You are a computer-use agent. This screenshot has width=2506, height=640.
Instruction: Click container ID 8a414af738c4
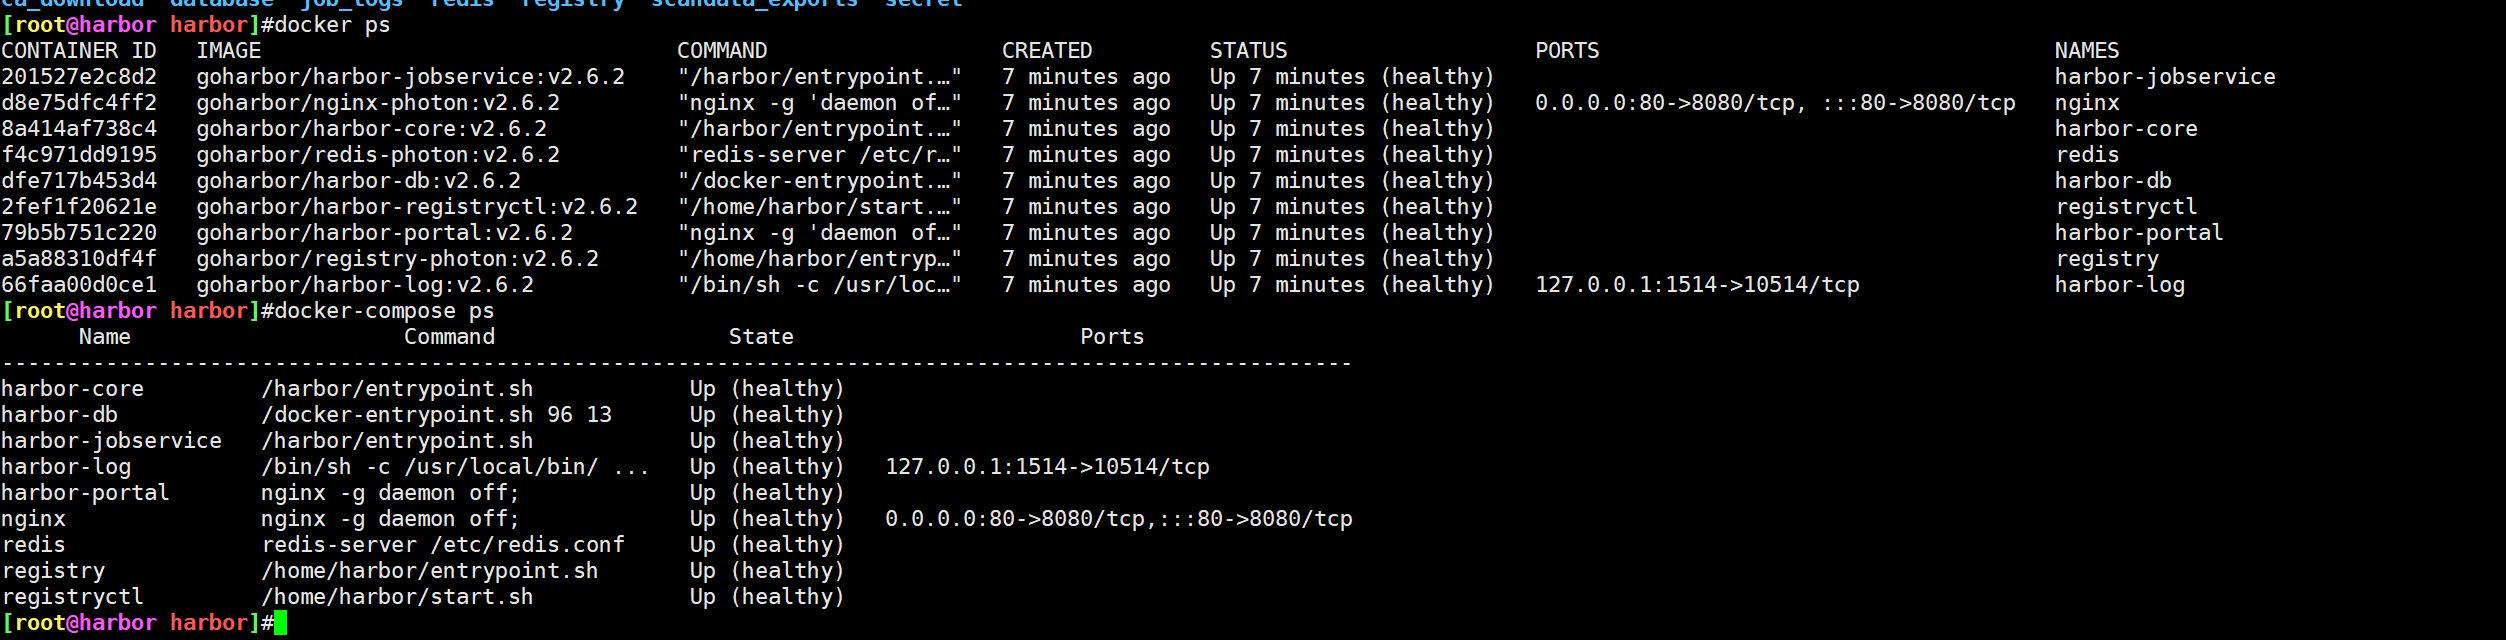(79, 129)
